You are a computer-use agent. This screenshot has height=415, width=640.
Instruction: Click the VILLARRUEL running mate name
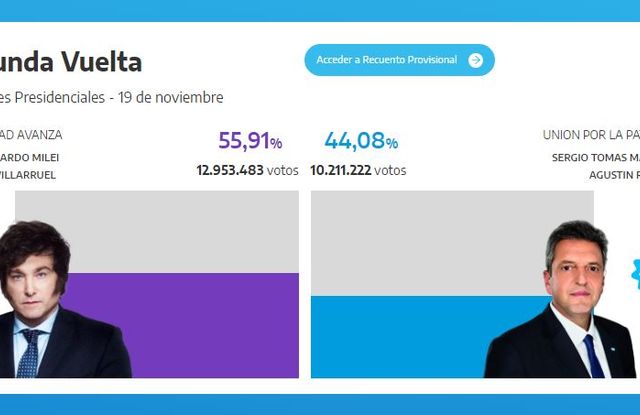pyautogui.click(x=33, y=174)
